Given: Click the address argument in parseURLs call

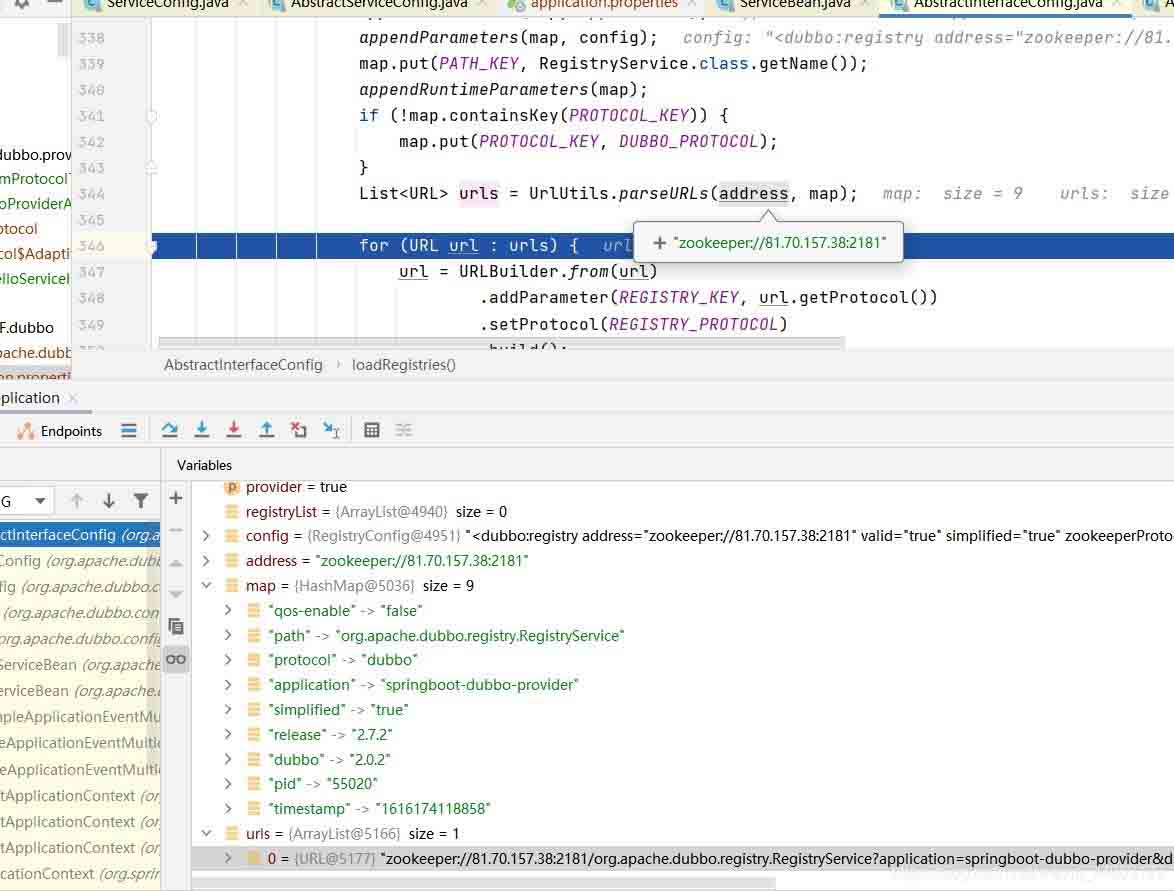Looking at the screenshot, I should 753,193.
